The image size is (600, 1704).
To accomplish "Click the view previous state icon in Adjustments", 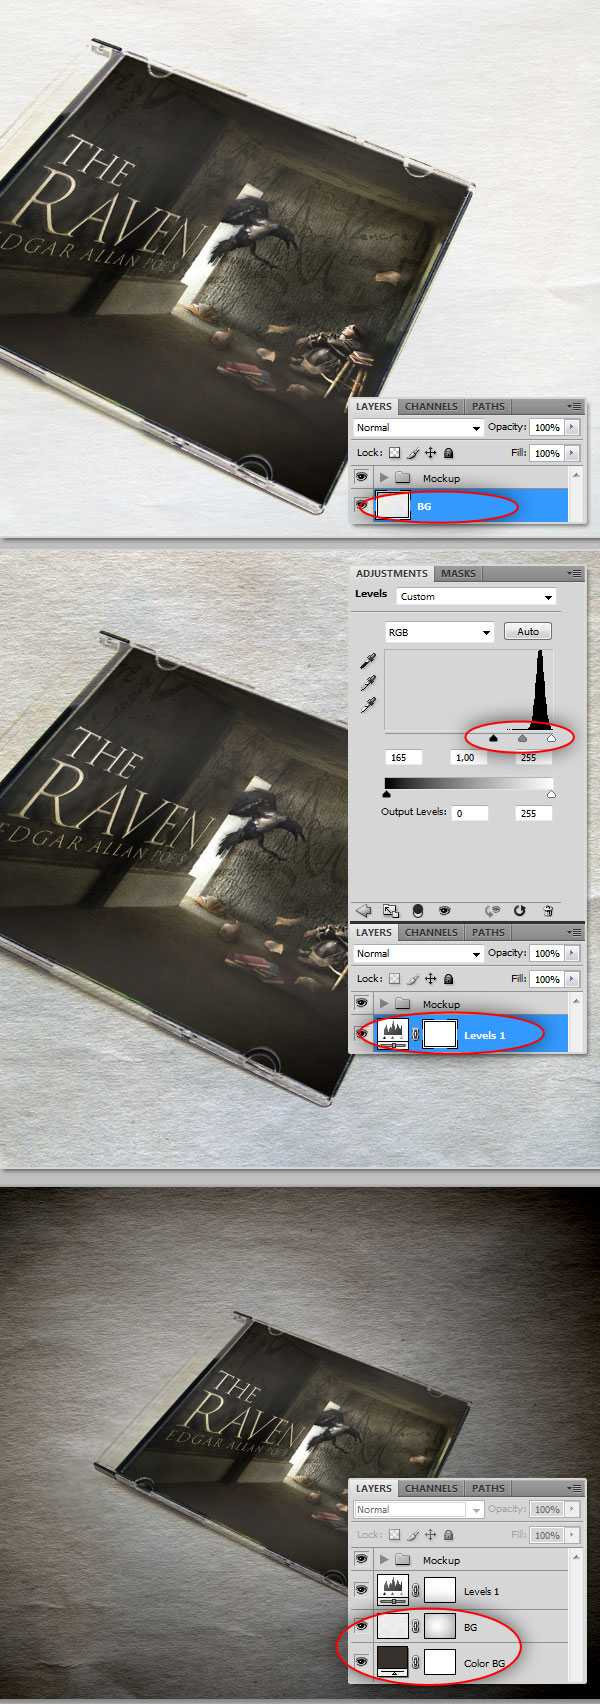I will point(491,910).
